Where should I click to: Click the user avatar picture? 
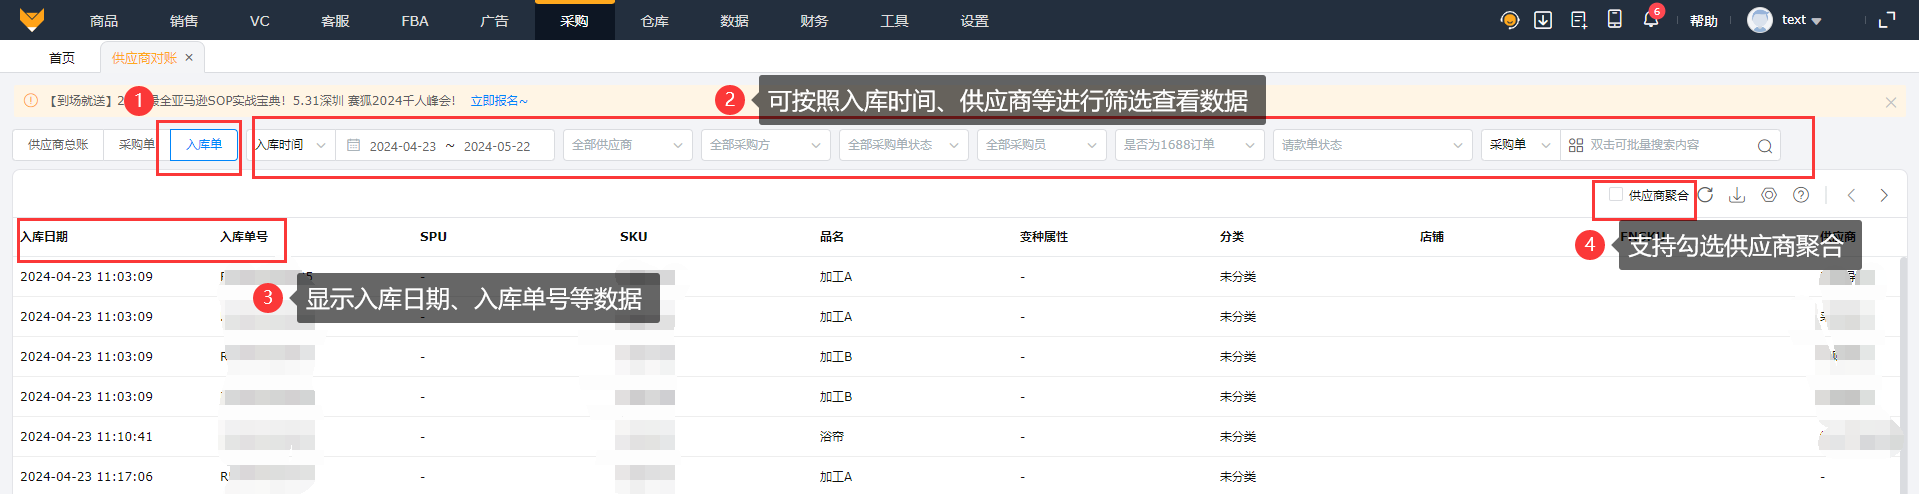pyautogui.click(x=1759, y=20)
